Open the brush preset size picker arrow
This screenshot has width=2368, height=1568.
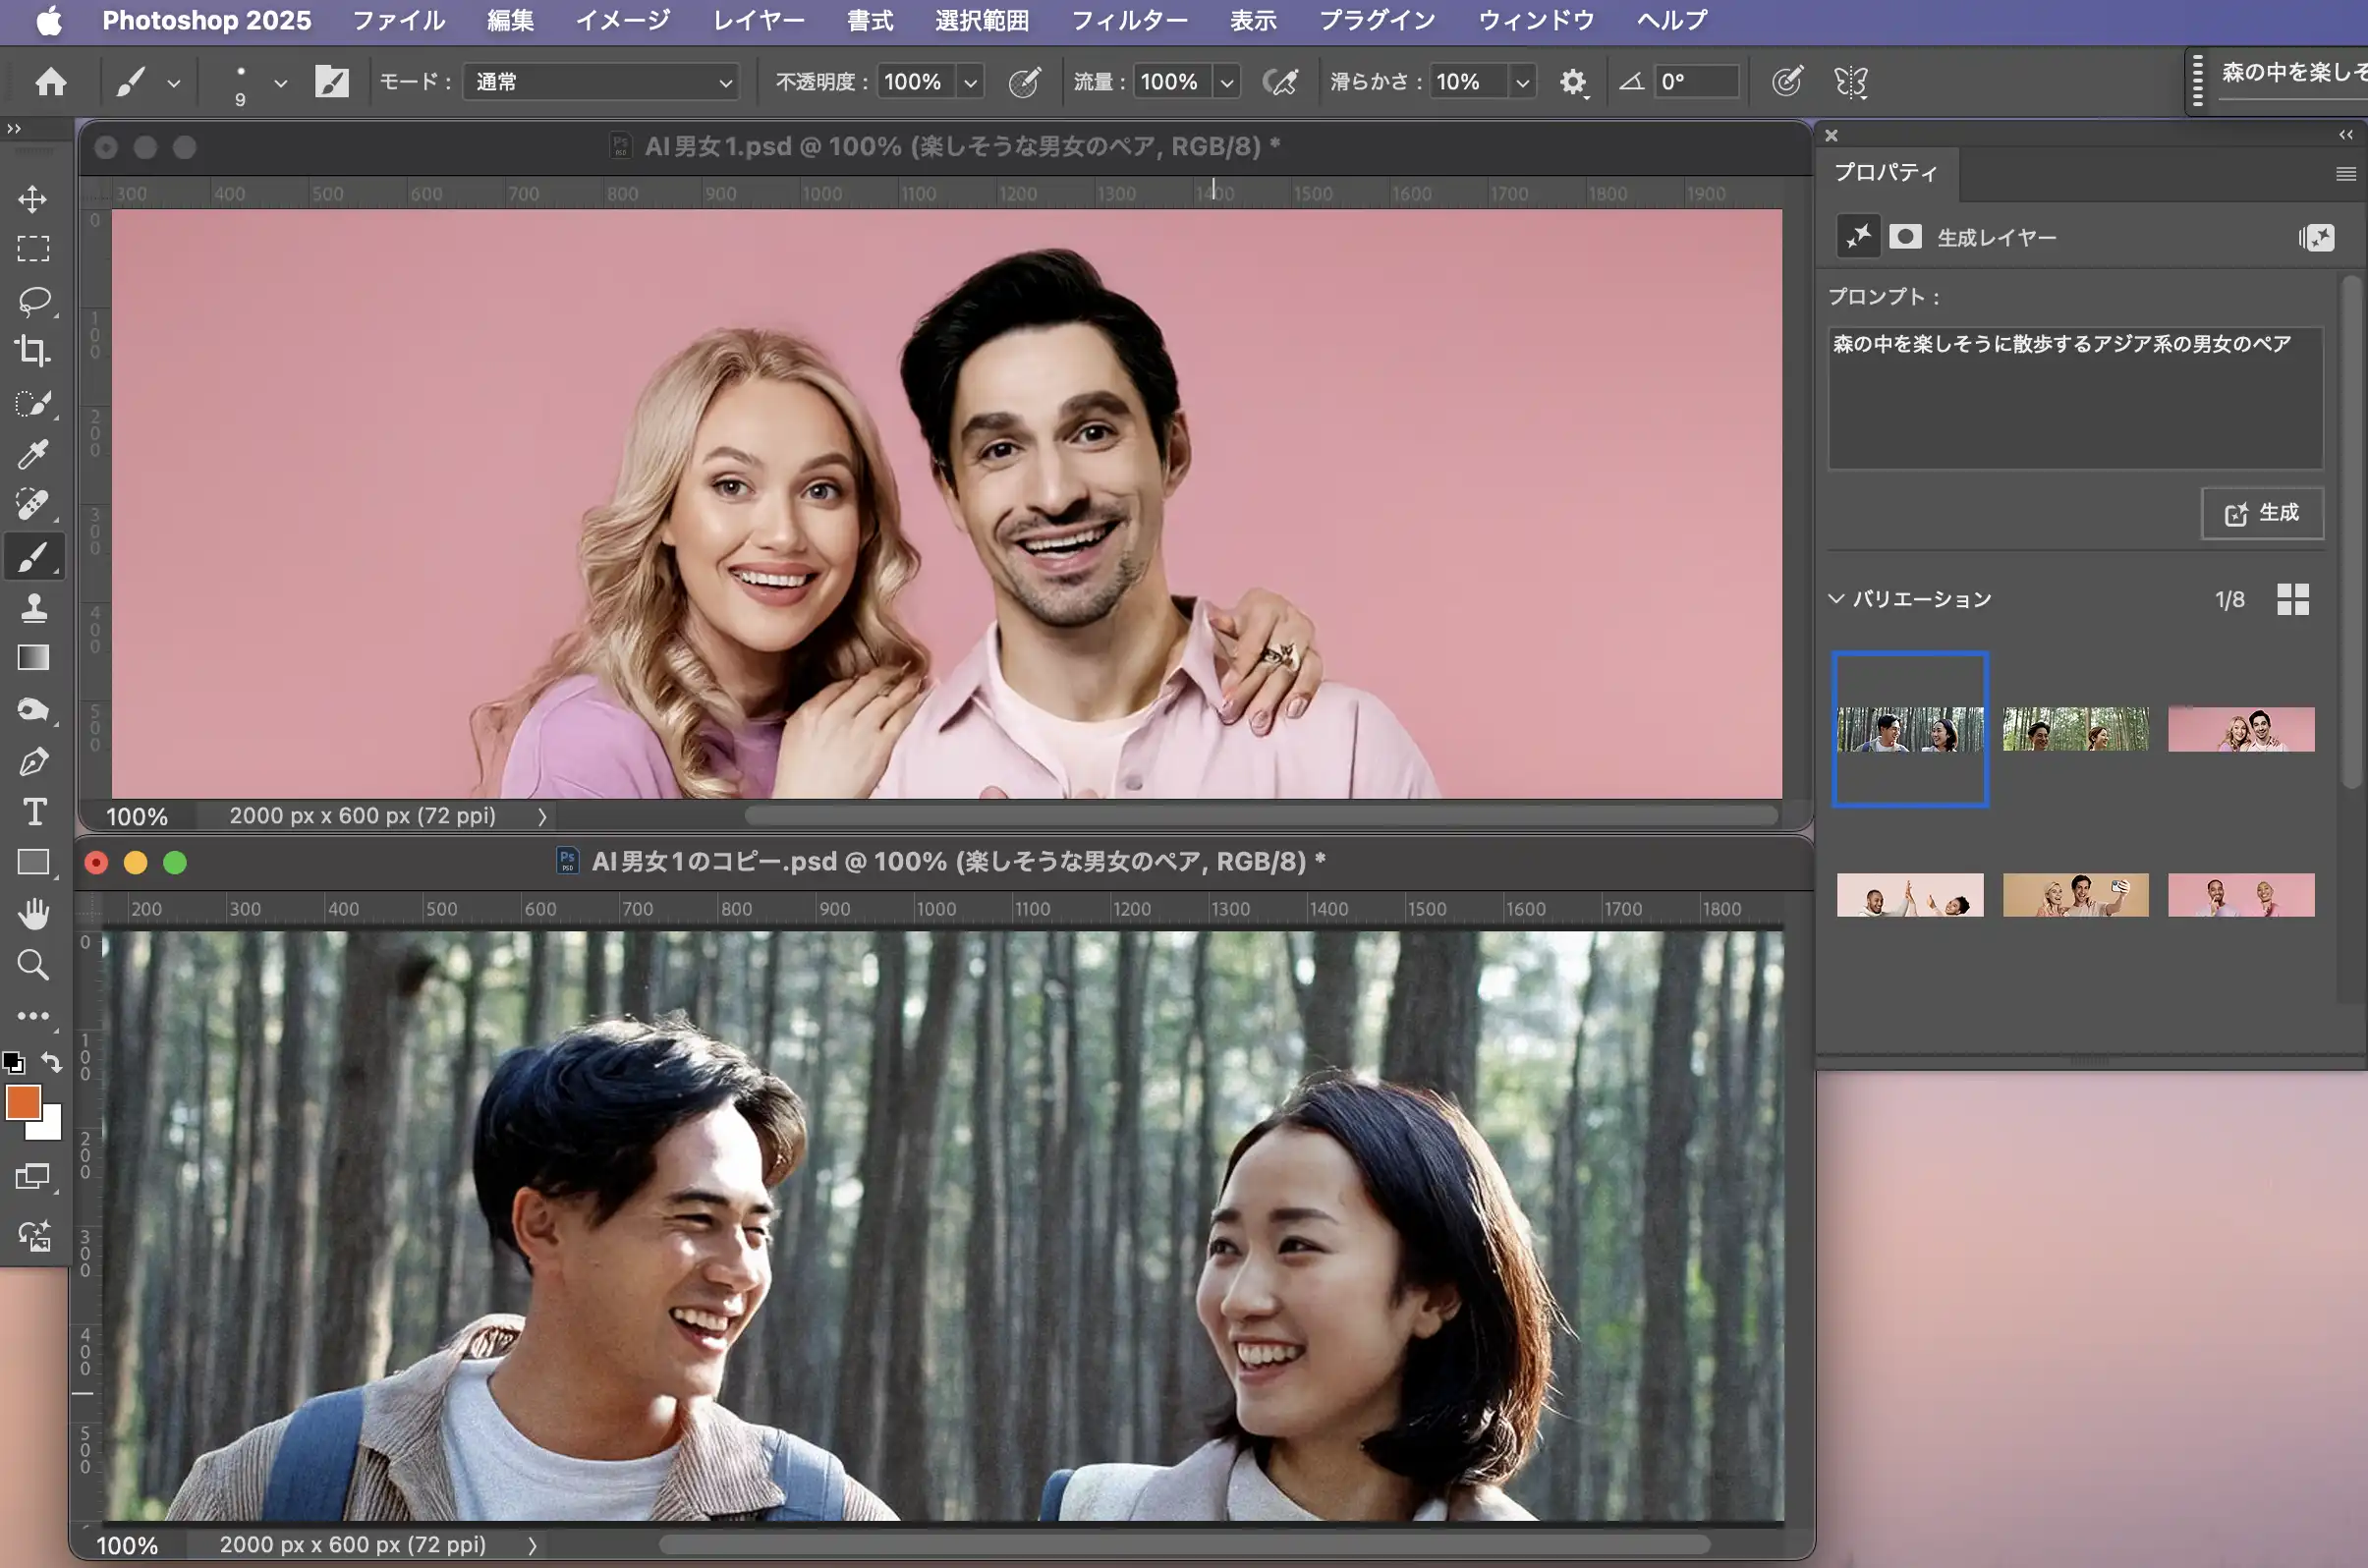click(281, 83)
